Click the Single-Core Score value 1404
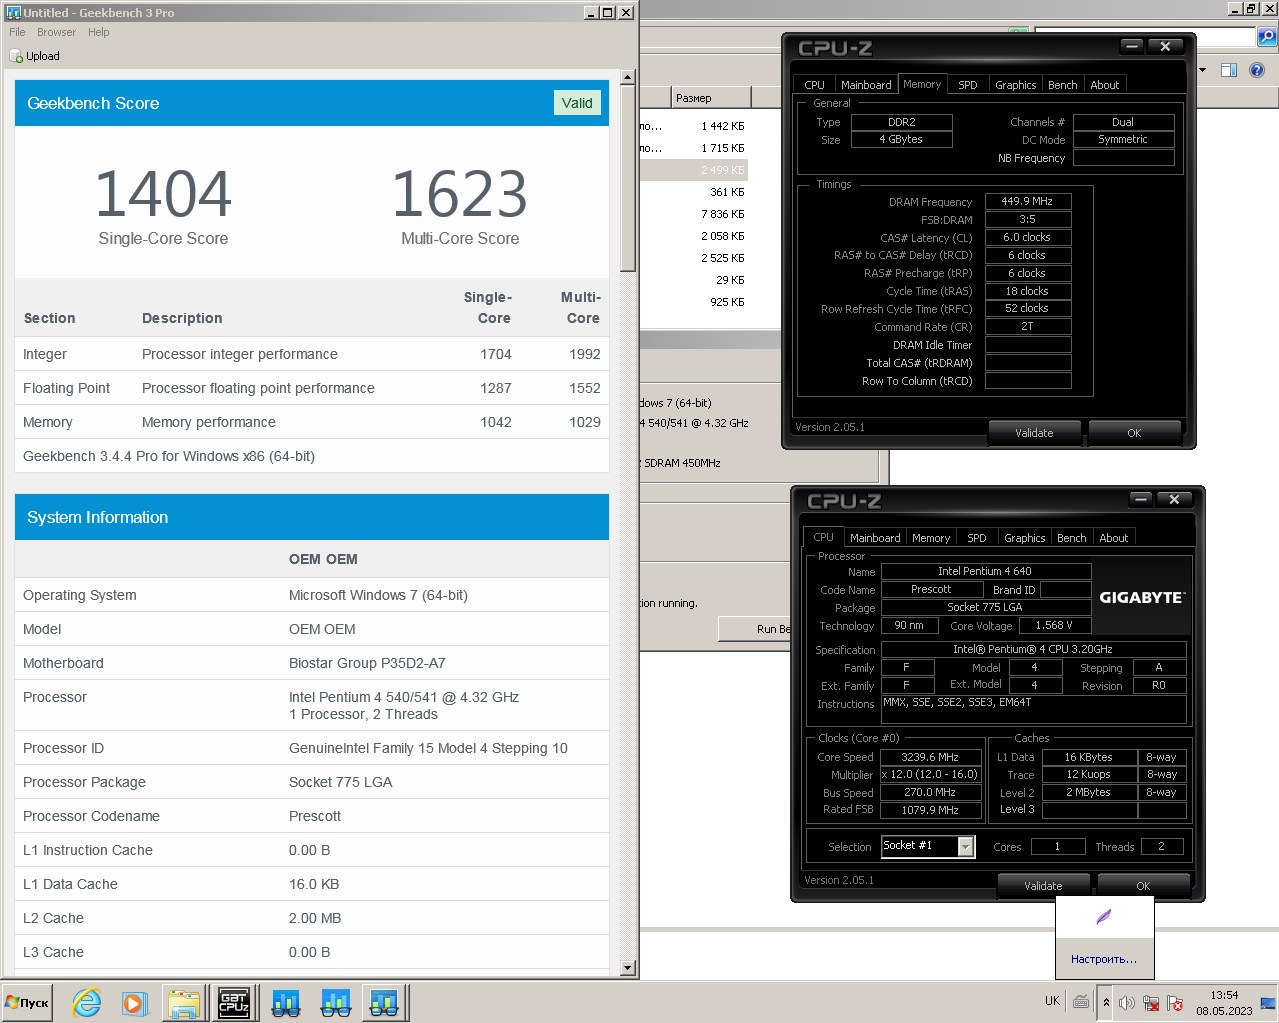Viewport: 1279px width, 1023px height. click(x=163, y=194)
